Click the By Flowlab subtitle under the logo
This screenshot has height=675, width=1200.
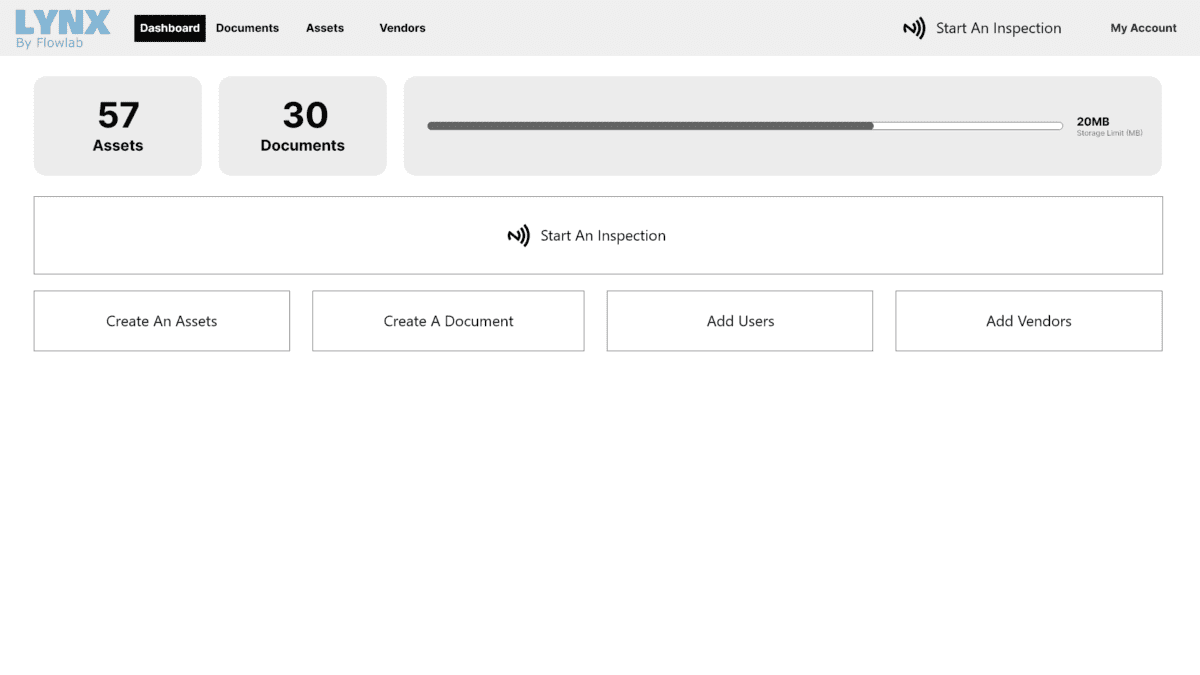(49, 43)
